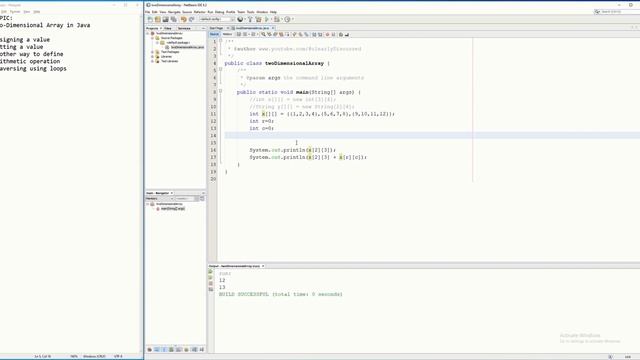Select the twoDimensionalArray.java editor tab
640x360 pixels.
(x=252, y=28)
